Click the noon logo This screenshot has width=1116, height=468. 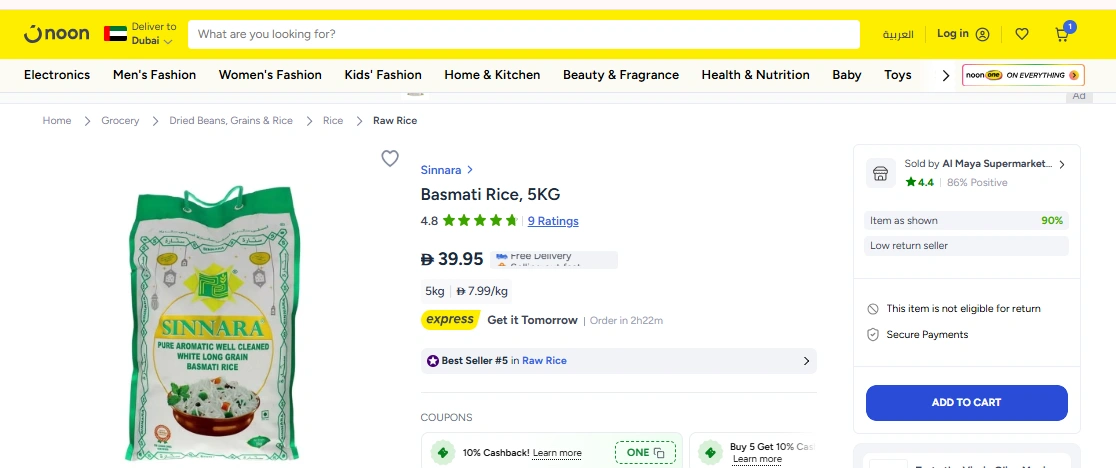pyautogui.click(x=56, y=34)
